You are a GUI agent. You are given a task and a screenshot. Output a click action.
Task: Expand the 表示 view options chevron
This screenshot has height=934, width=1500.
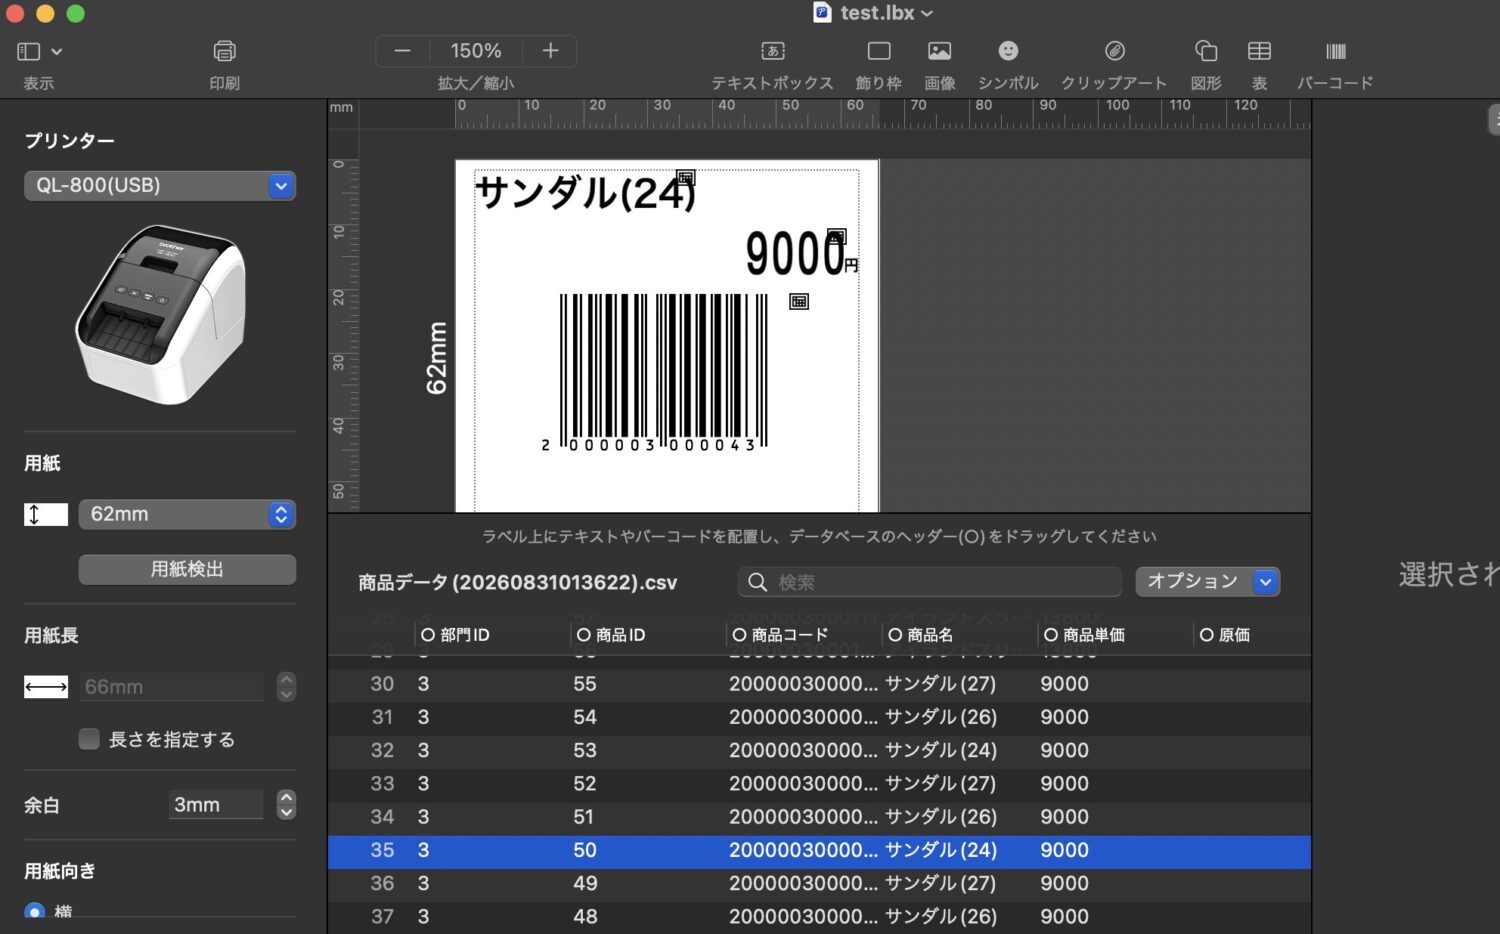[x=57, y=51]
